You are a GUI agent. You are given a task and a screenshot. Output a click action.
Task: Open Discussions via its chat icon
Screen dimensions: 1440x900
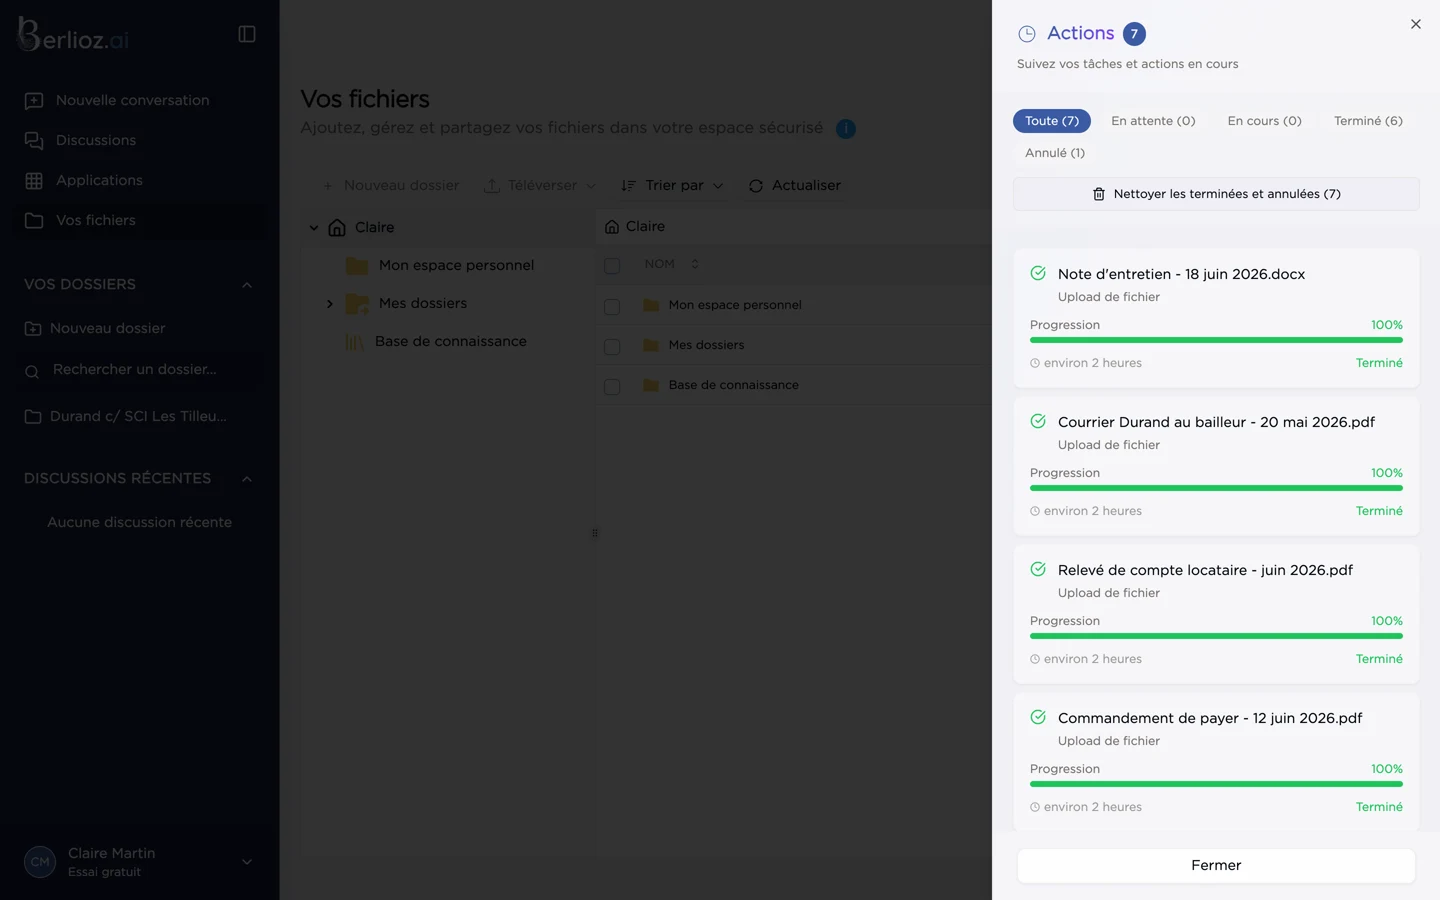34,140
